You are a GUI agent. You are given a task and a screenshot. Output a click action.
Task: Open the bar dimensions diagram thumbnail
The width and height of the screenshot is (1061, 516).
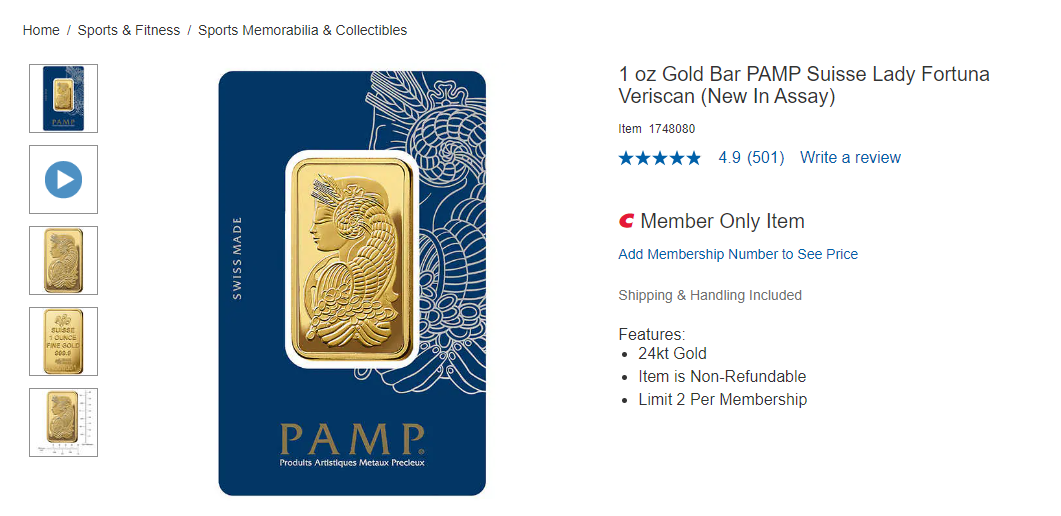[x=63, y=422]
